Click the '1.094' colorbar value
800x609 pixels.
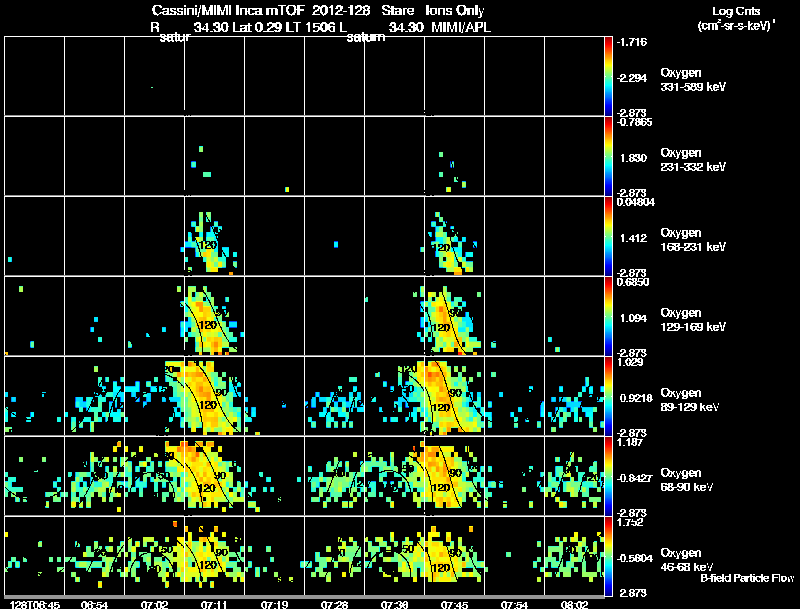click(633, 318)
